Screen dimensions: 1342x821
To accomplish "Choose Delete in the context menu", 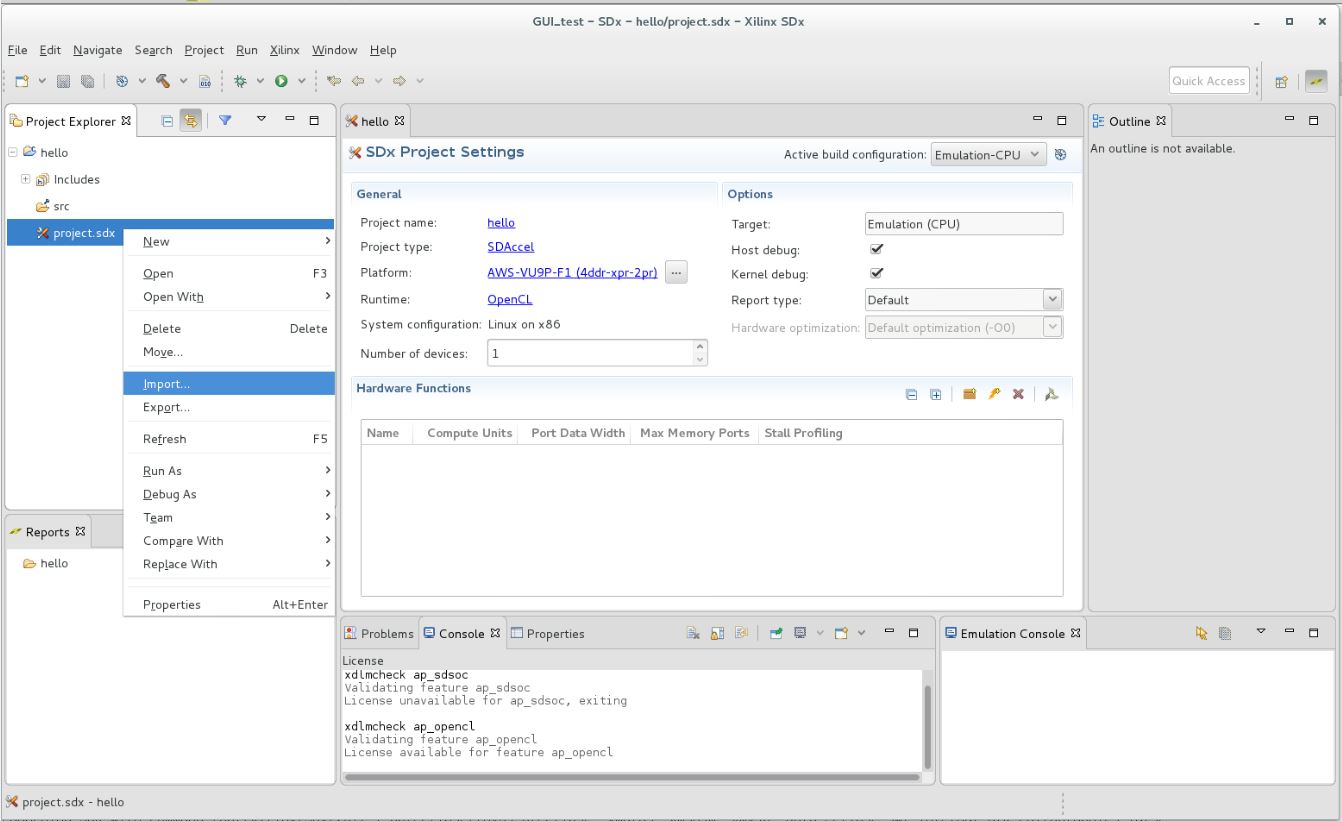I will [x=229, y=329].
